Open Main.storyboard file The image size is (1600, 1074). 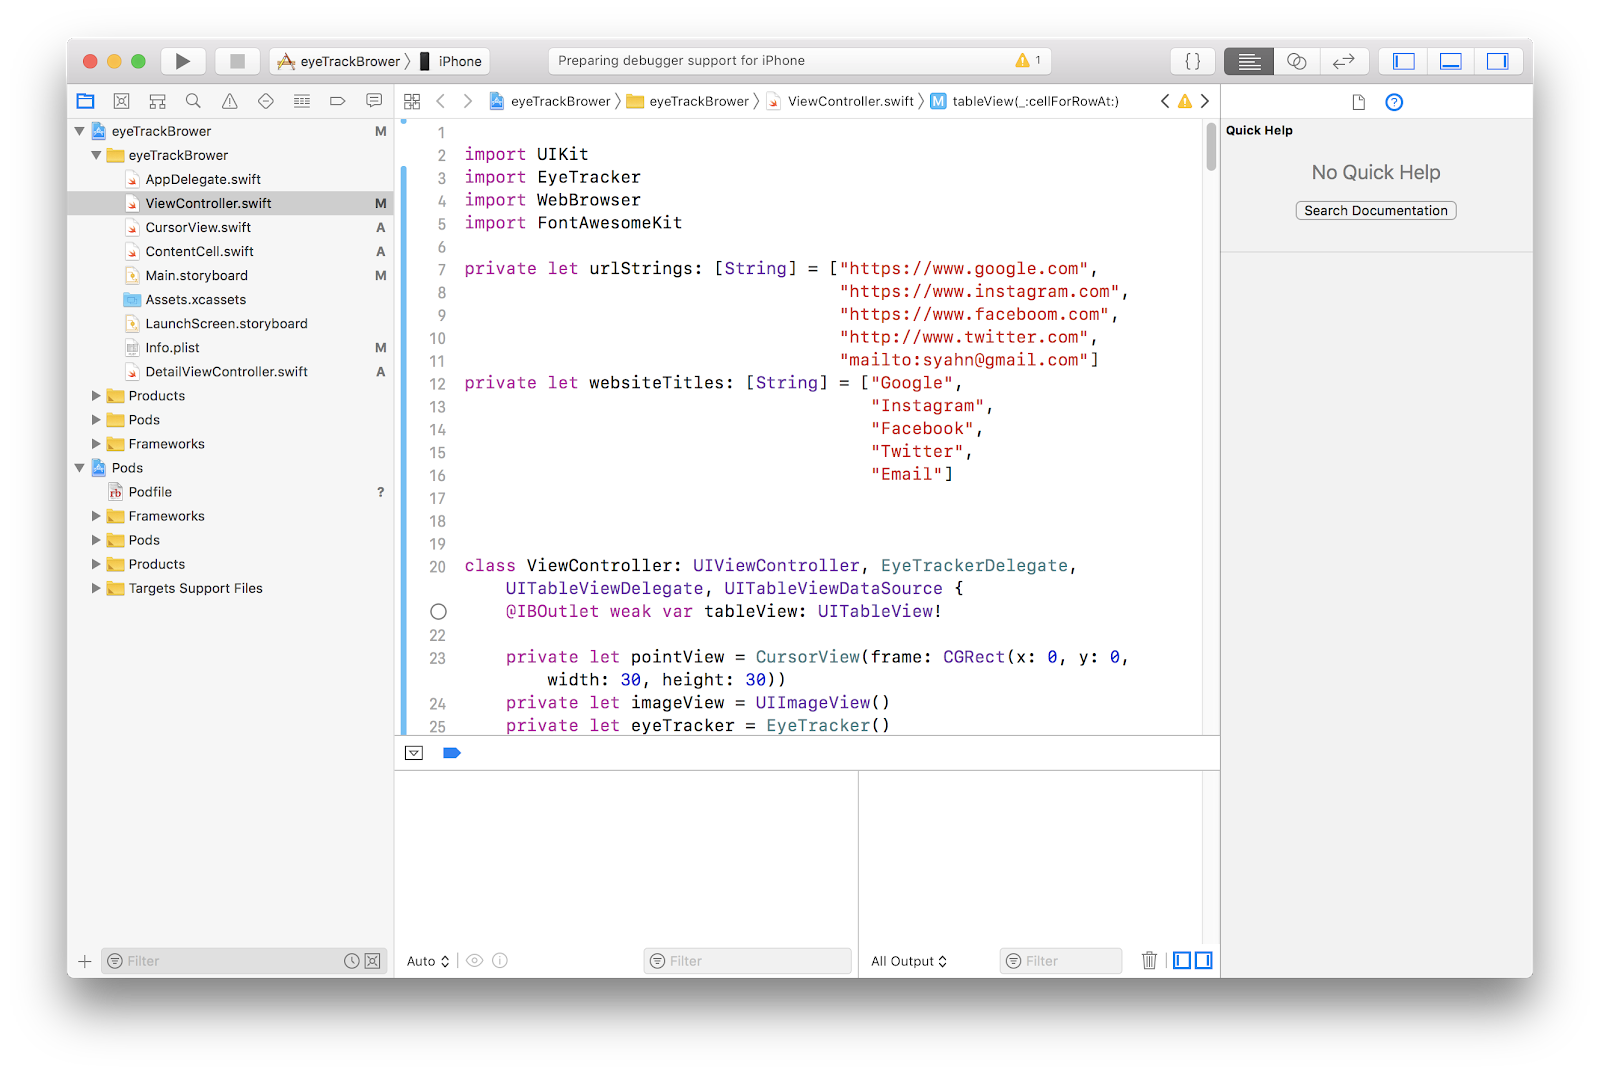pos(196,275)
